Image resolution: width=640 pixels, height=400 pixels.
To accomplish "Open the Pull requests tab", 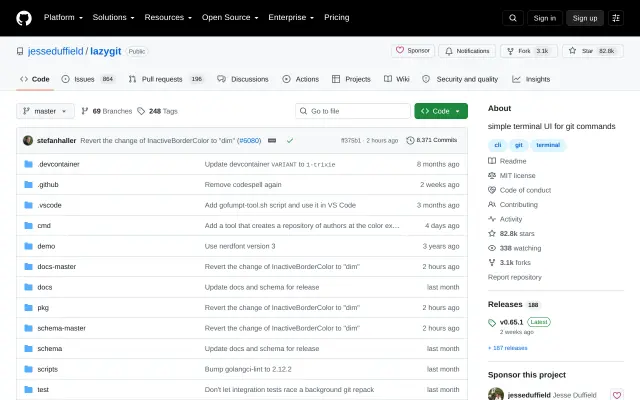I will (x=166, y=79).
